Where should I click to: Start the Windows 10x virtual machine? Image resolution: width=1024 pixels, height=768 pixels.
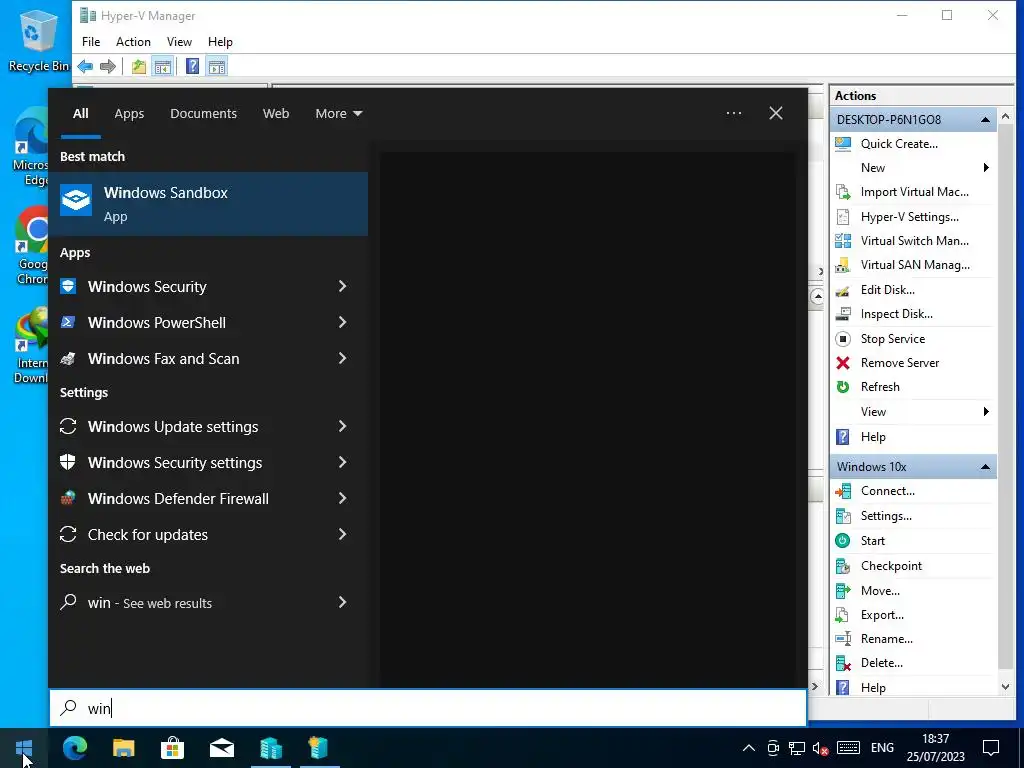click(872, 541)
